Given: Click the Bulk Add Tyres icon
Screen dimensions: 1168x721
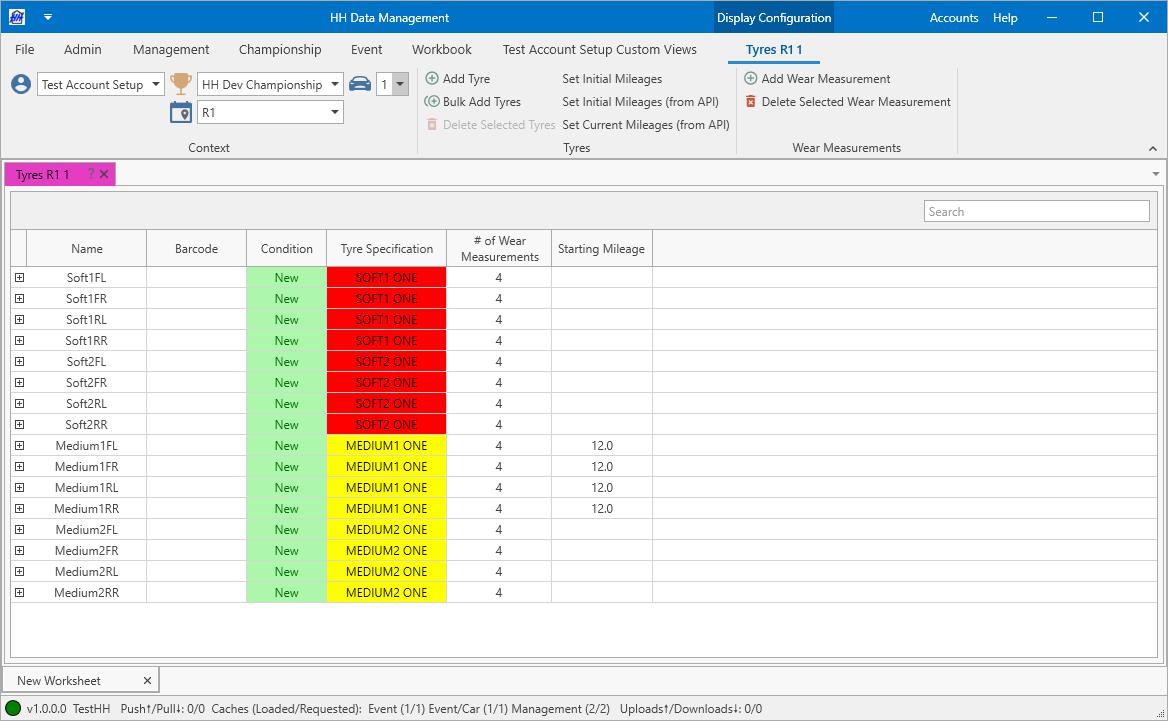Looking at the screenshot, I should coord(432,102).
